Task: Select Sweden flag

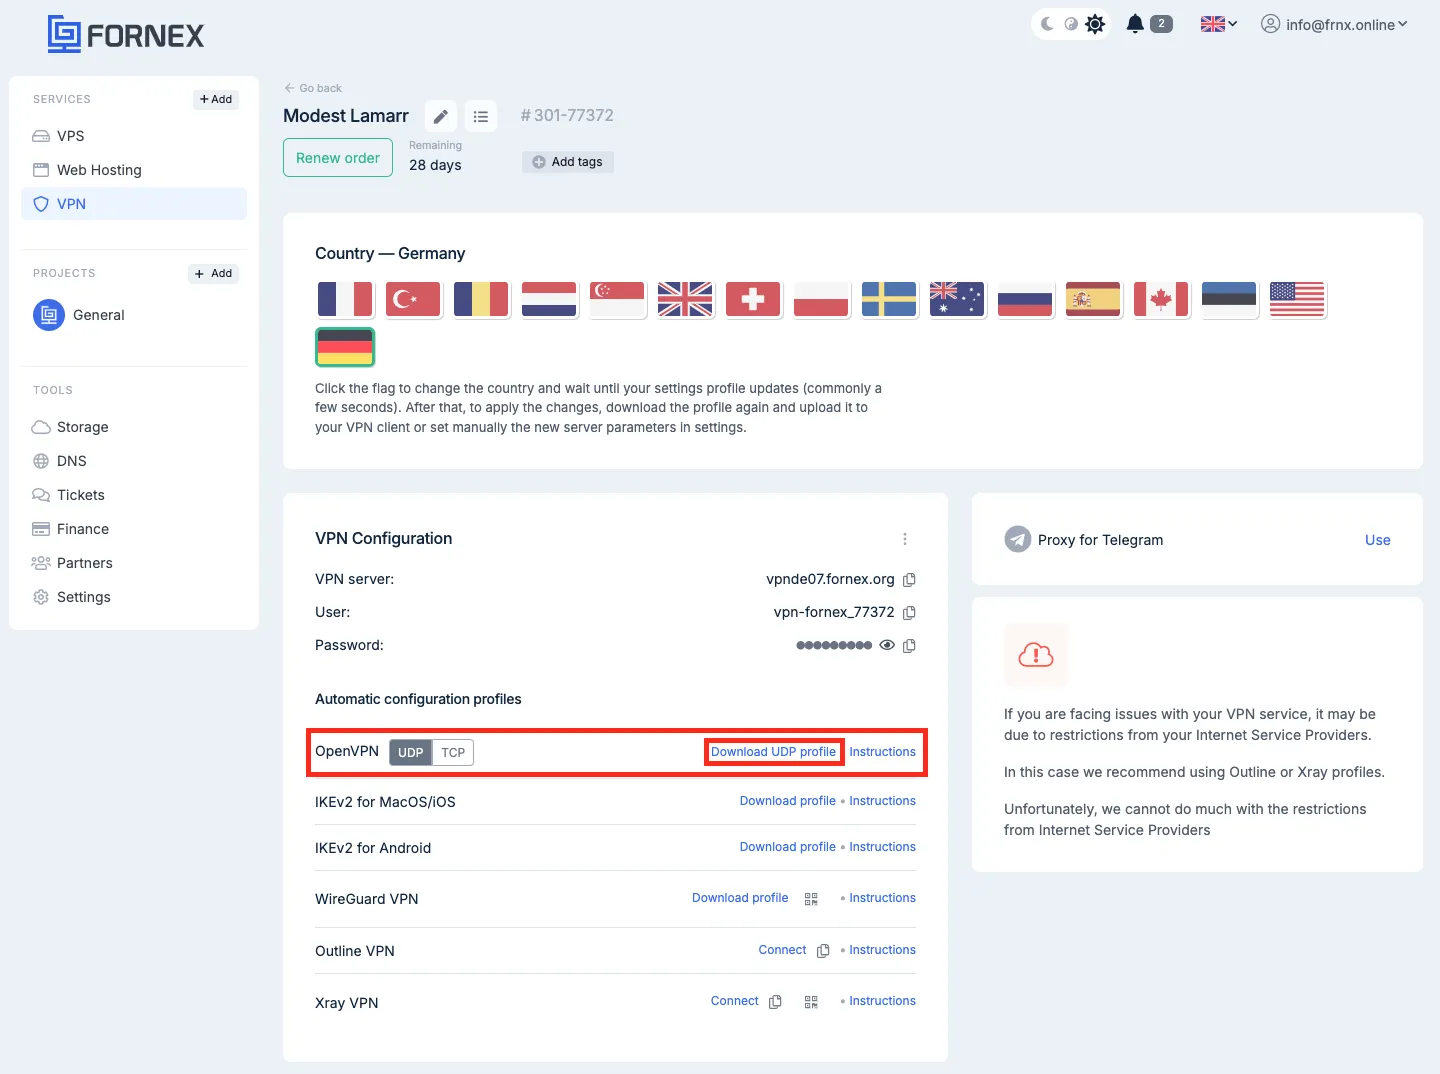Action: point(889,299)
